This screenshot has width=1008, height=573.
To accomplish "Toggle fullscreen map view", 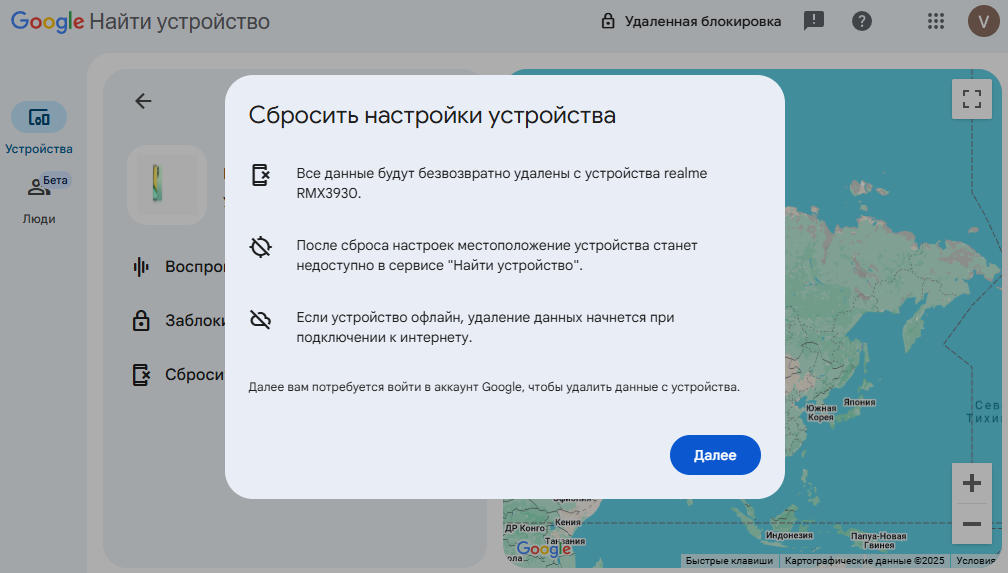I will [971, 99].
